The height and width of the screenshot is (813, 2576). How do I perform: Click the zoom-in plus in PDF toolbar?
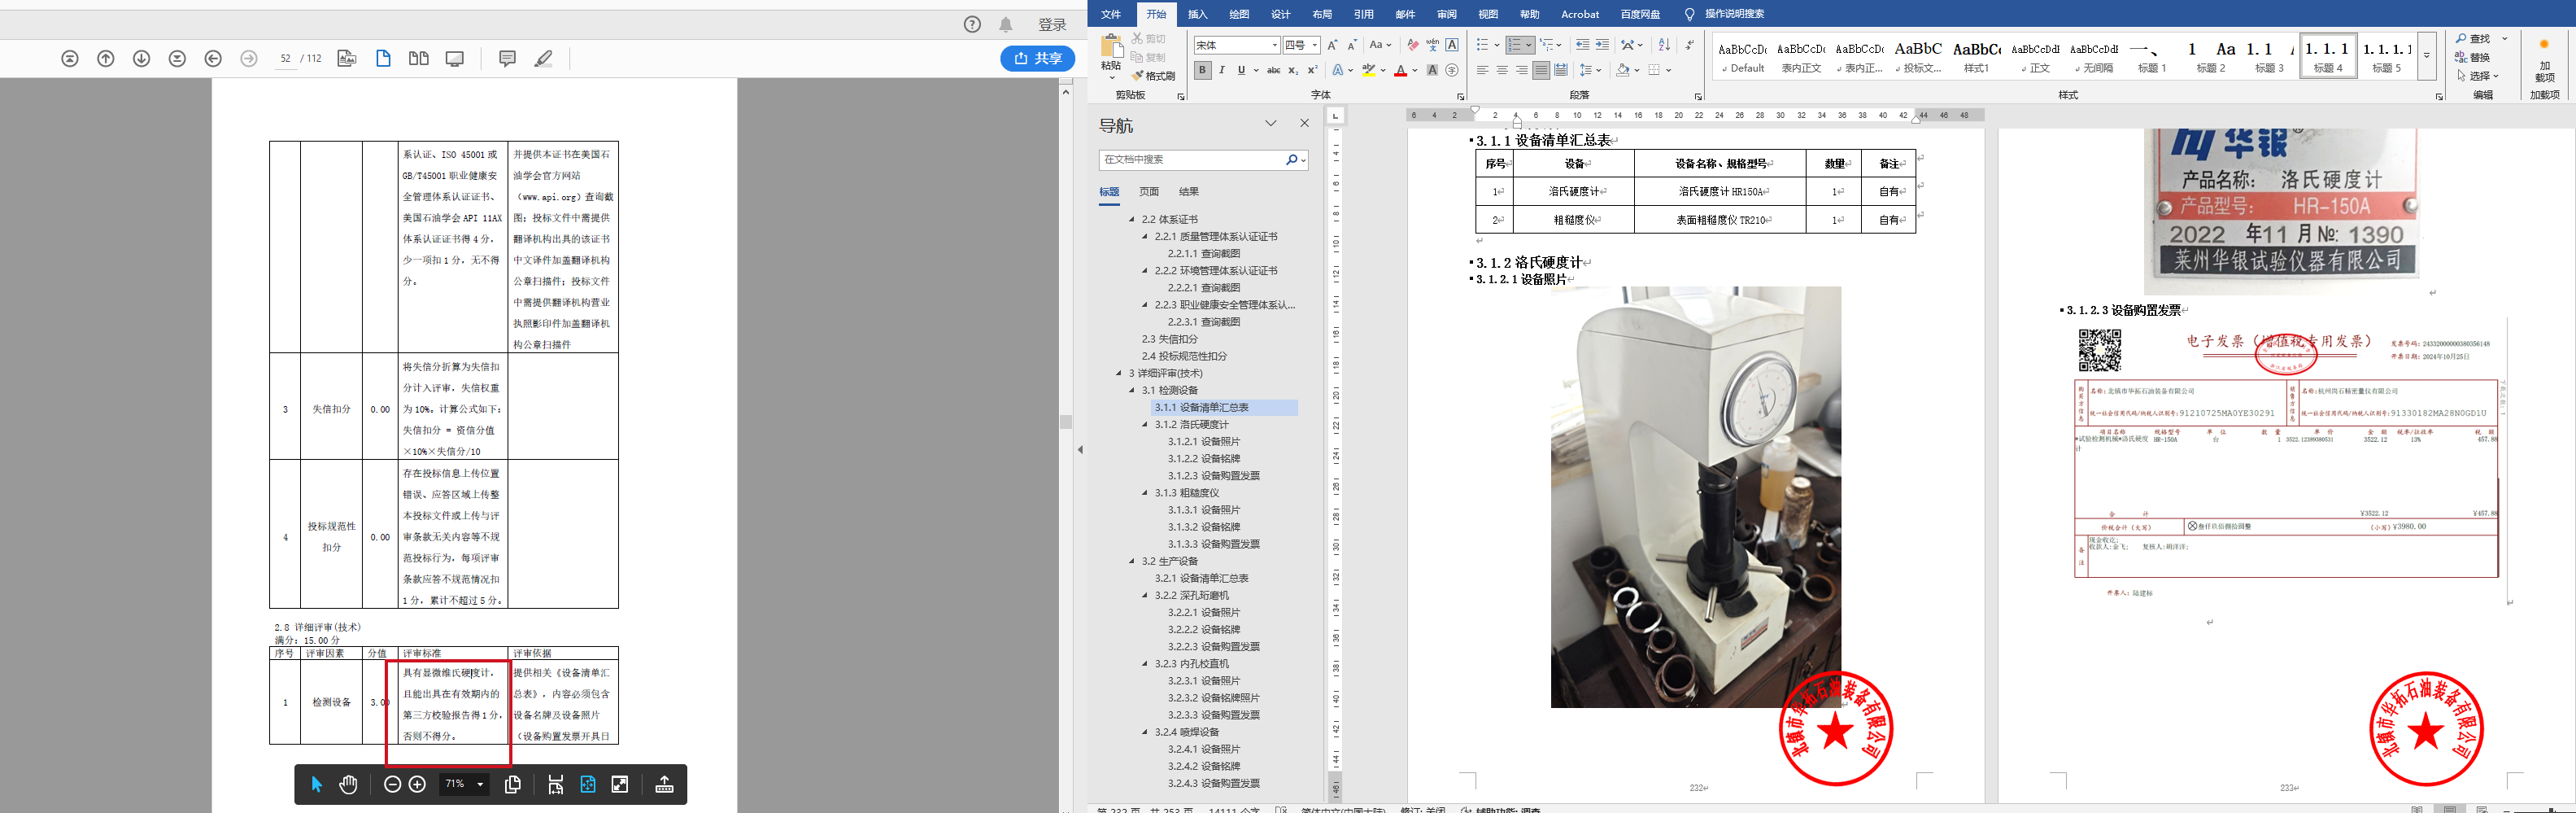[418, 785]
